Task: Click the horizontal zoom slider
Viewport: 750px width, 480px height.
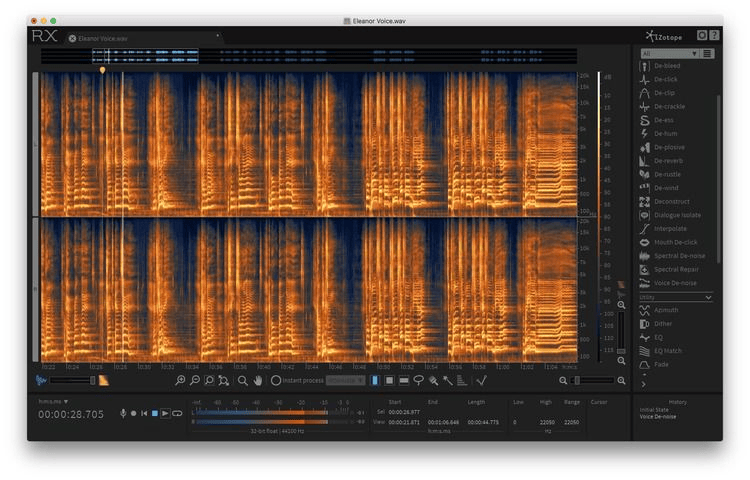Action: [x=593, y=380]
